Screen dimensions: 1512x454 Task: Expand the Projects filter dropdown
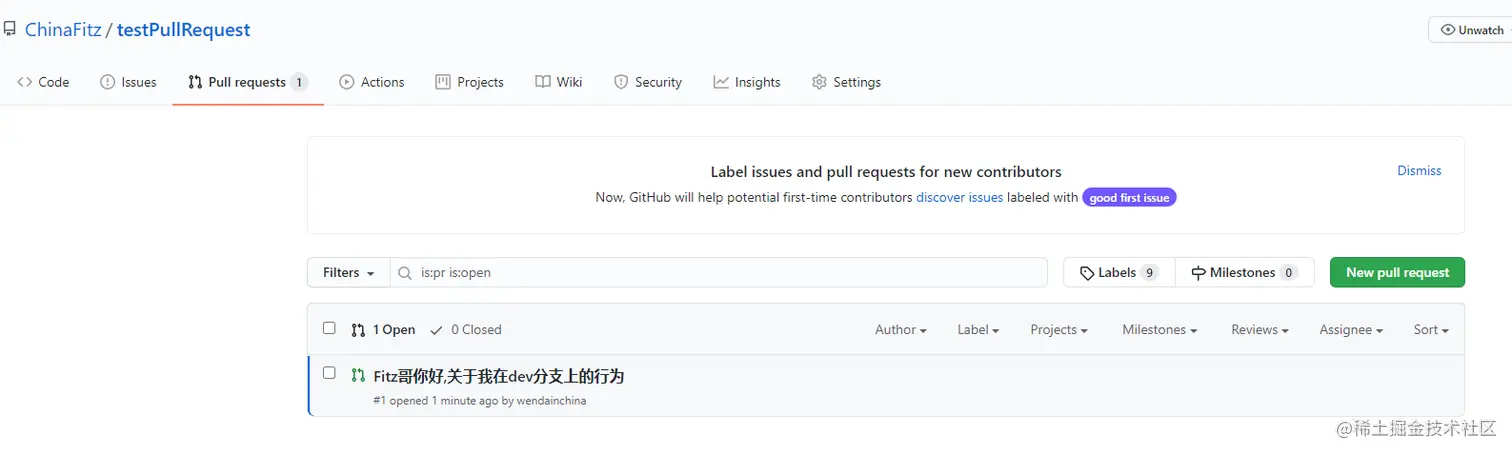click(x=1059, y=329)
